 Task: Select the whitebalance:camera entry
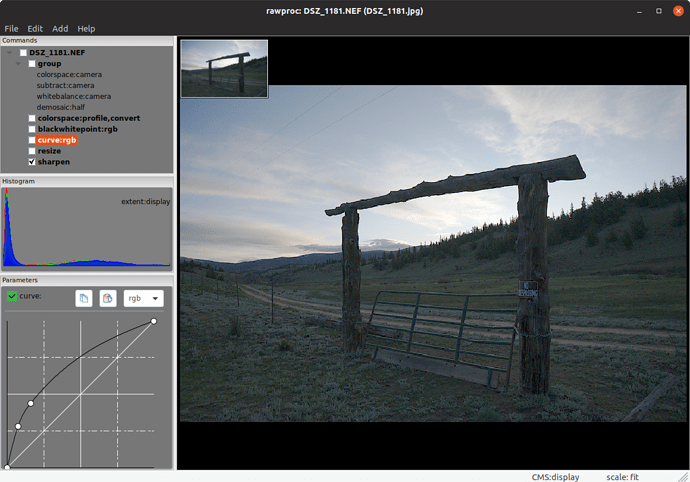pyautogui.click(x=73, y=96)
